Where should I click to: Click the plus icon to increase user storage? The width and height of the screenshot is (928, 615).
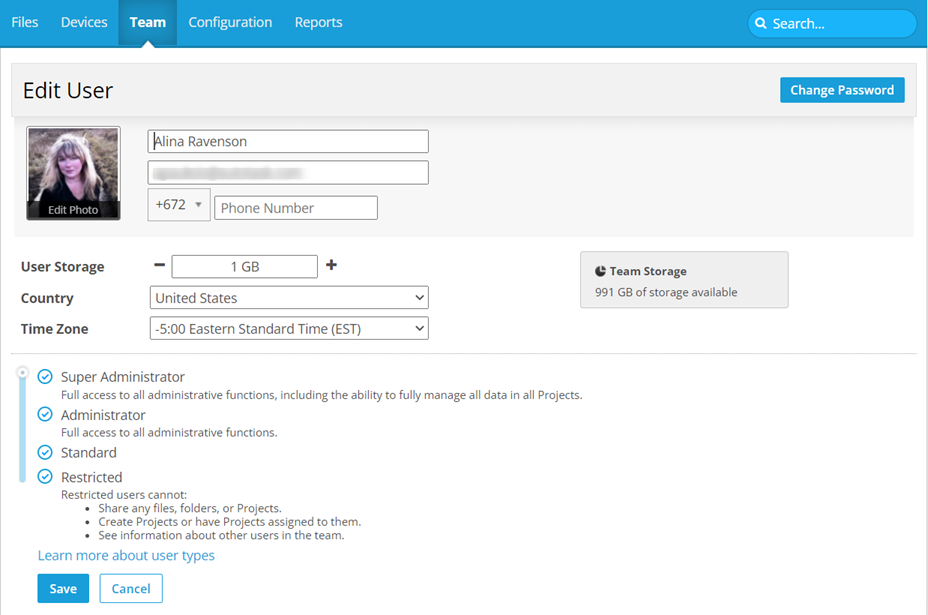click(x=332, y=266)
